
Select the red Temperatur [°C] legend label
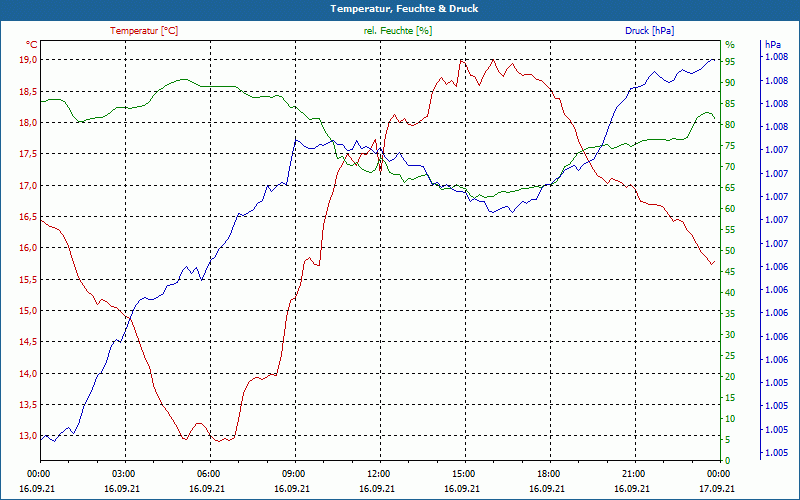(144, 31)
